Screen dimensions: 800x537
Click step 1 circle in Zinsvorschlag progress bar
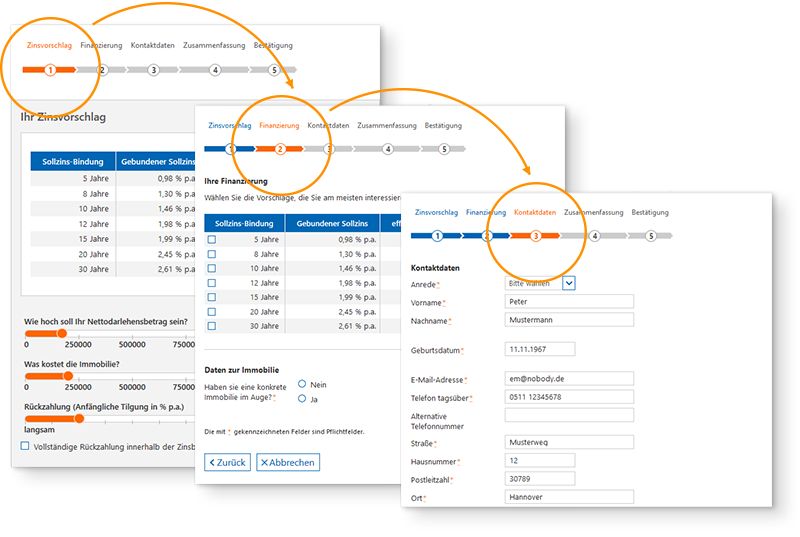(49, 70)
